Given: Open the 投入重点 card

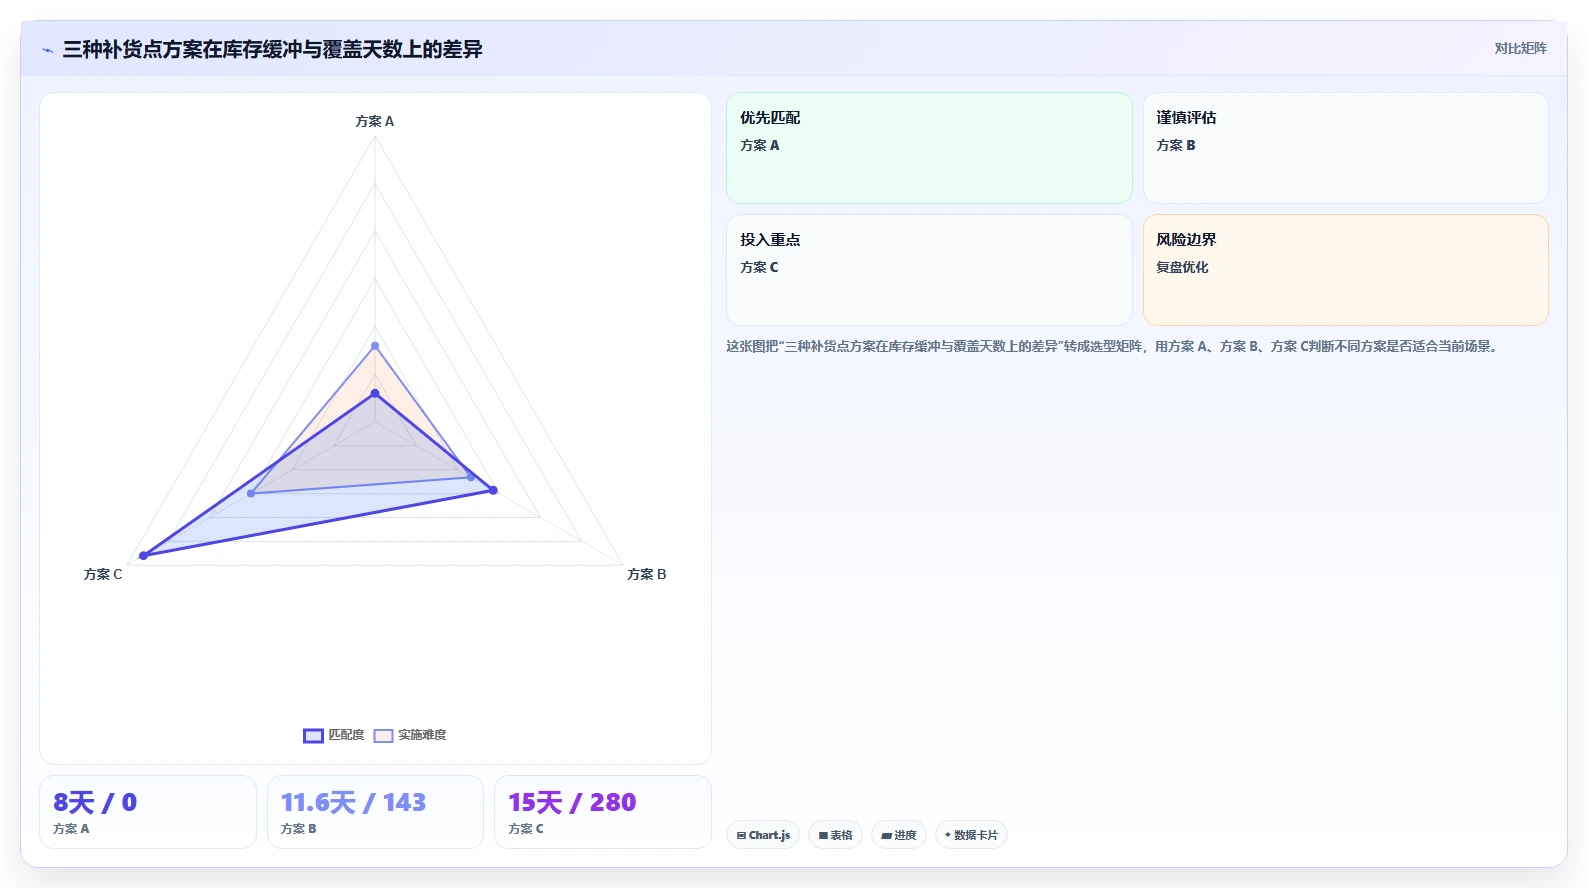Looking at the screenshot, I should tap(929, 270).
